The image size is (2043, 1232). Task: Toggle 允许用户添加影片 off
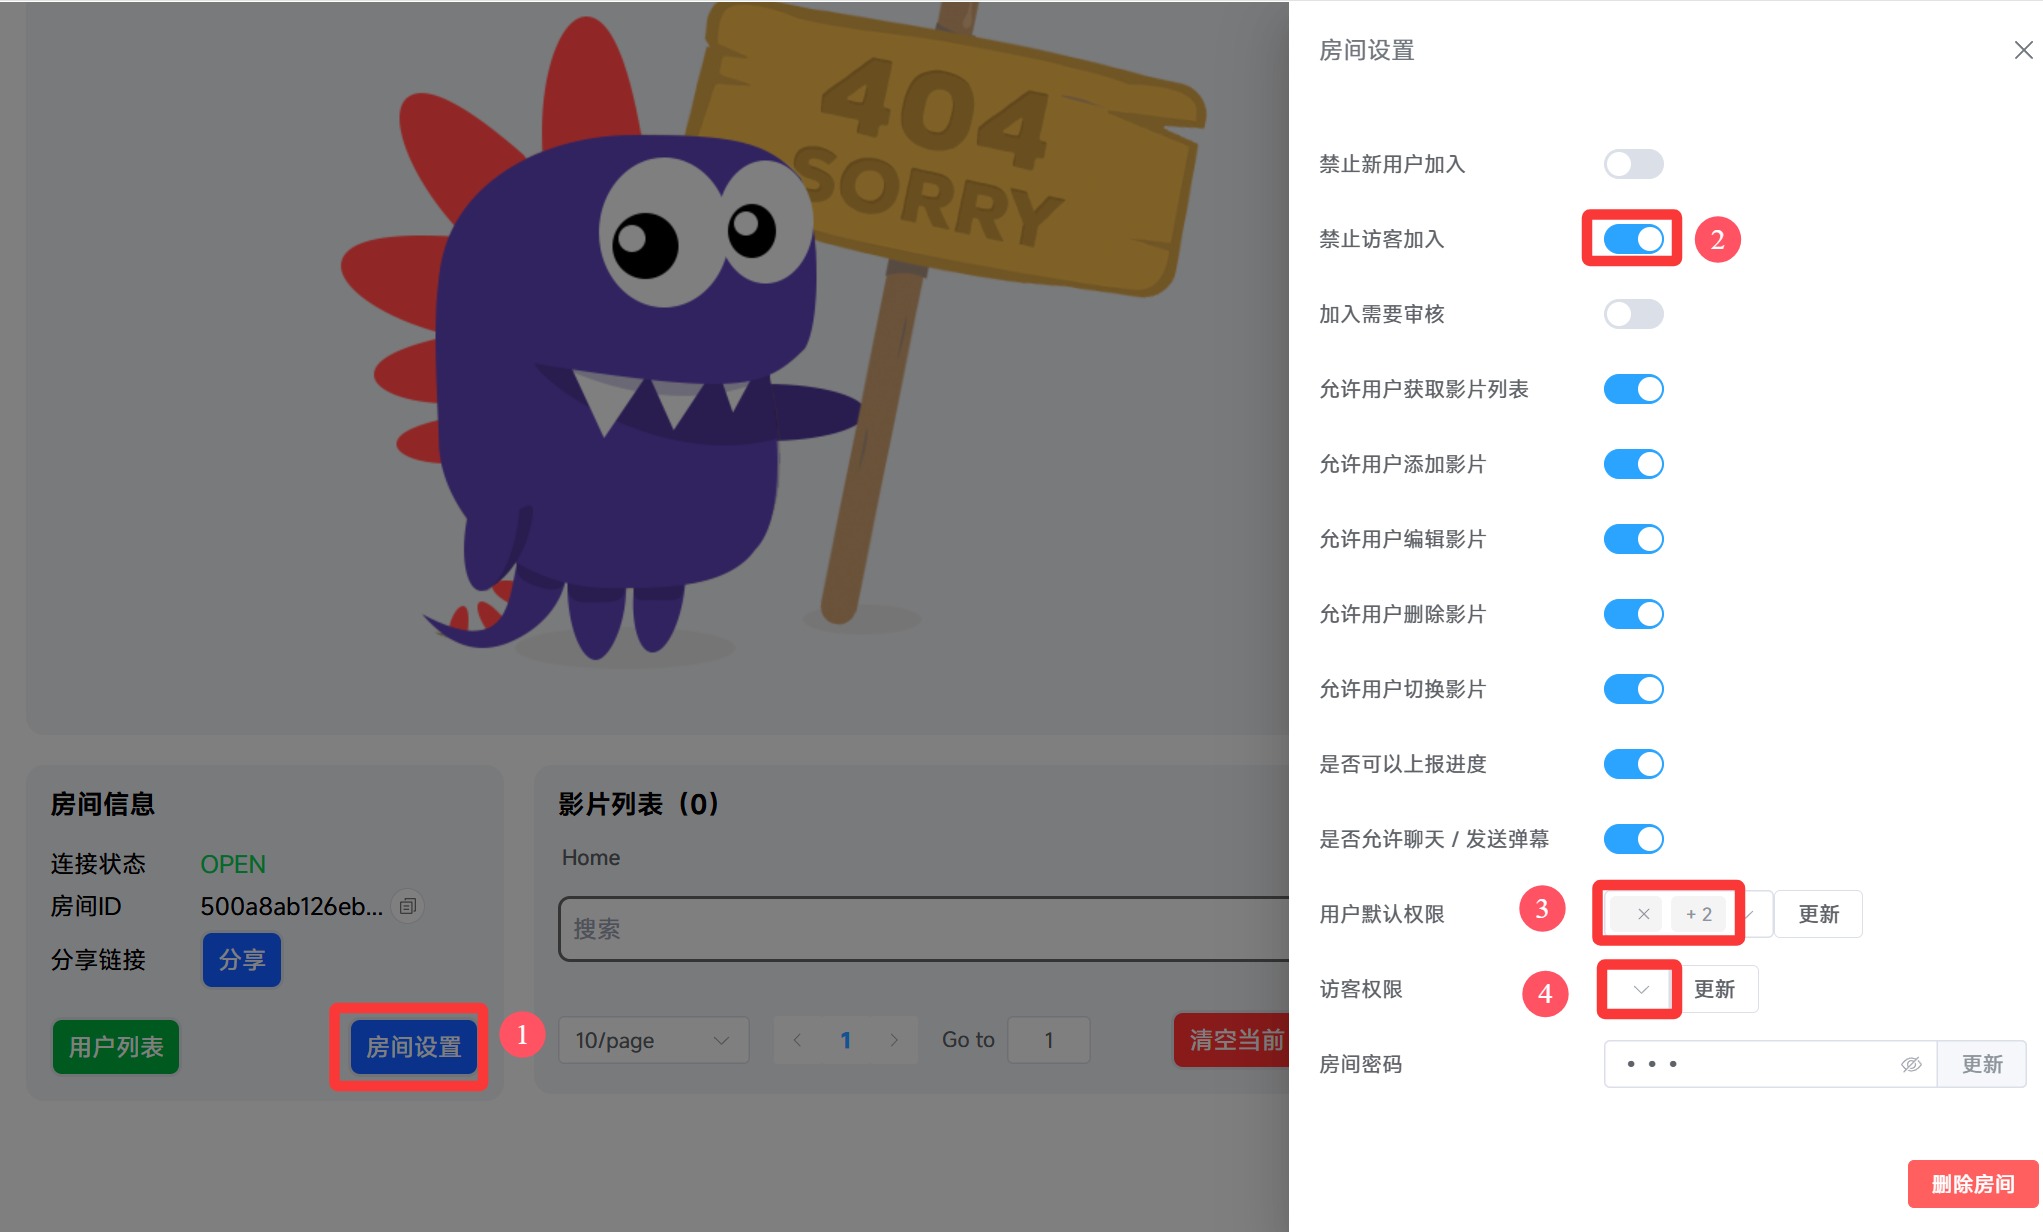click(1633, 464)
